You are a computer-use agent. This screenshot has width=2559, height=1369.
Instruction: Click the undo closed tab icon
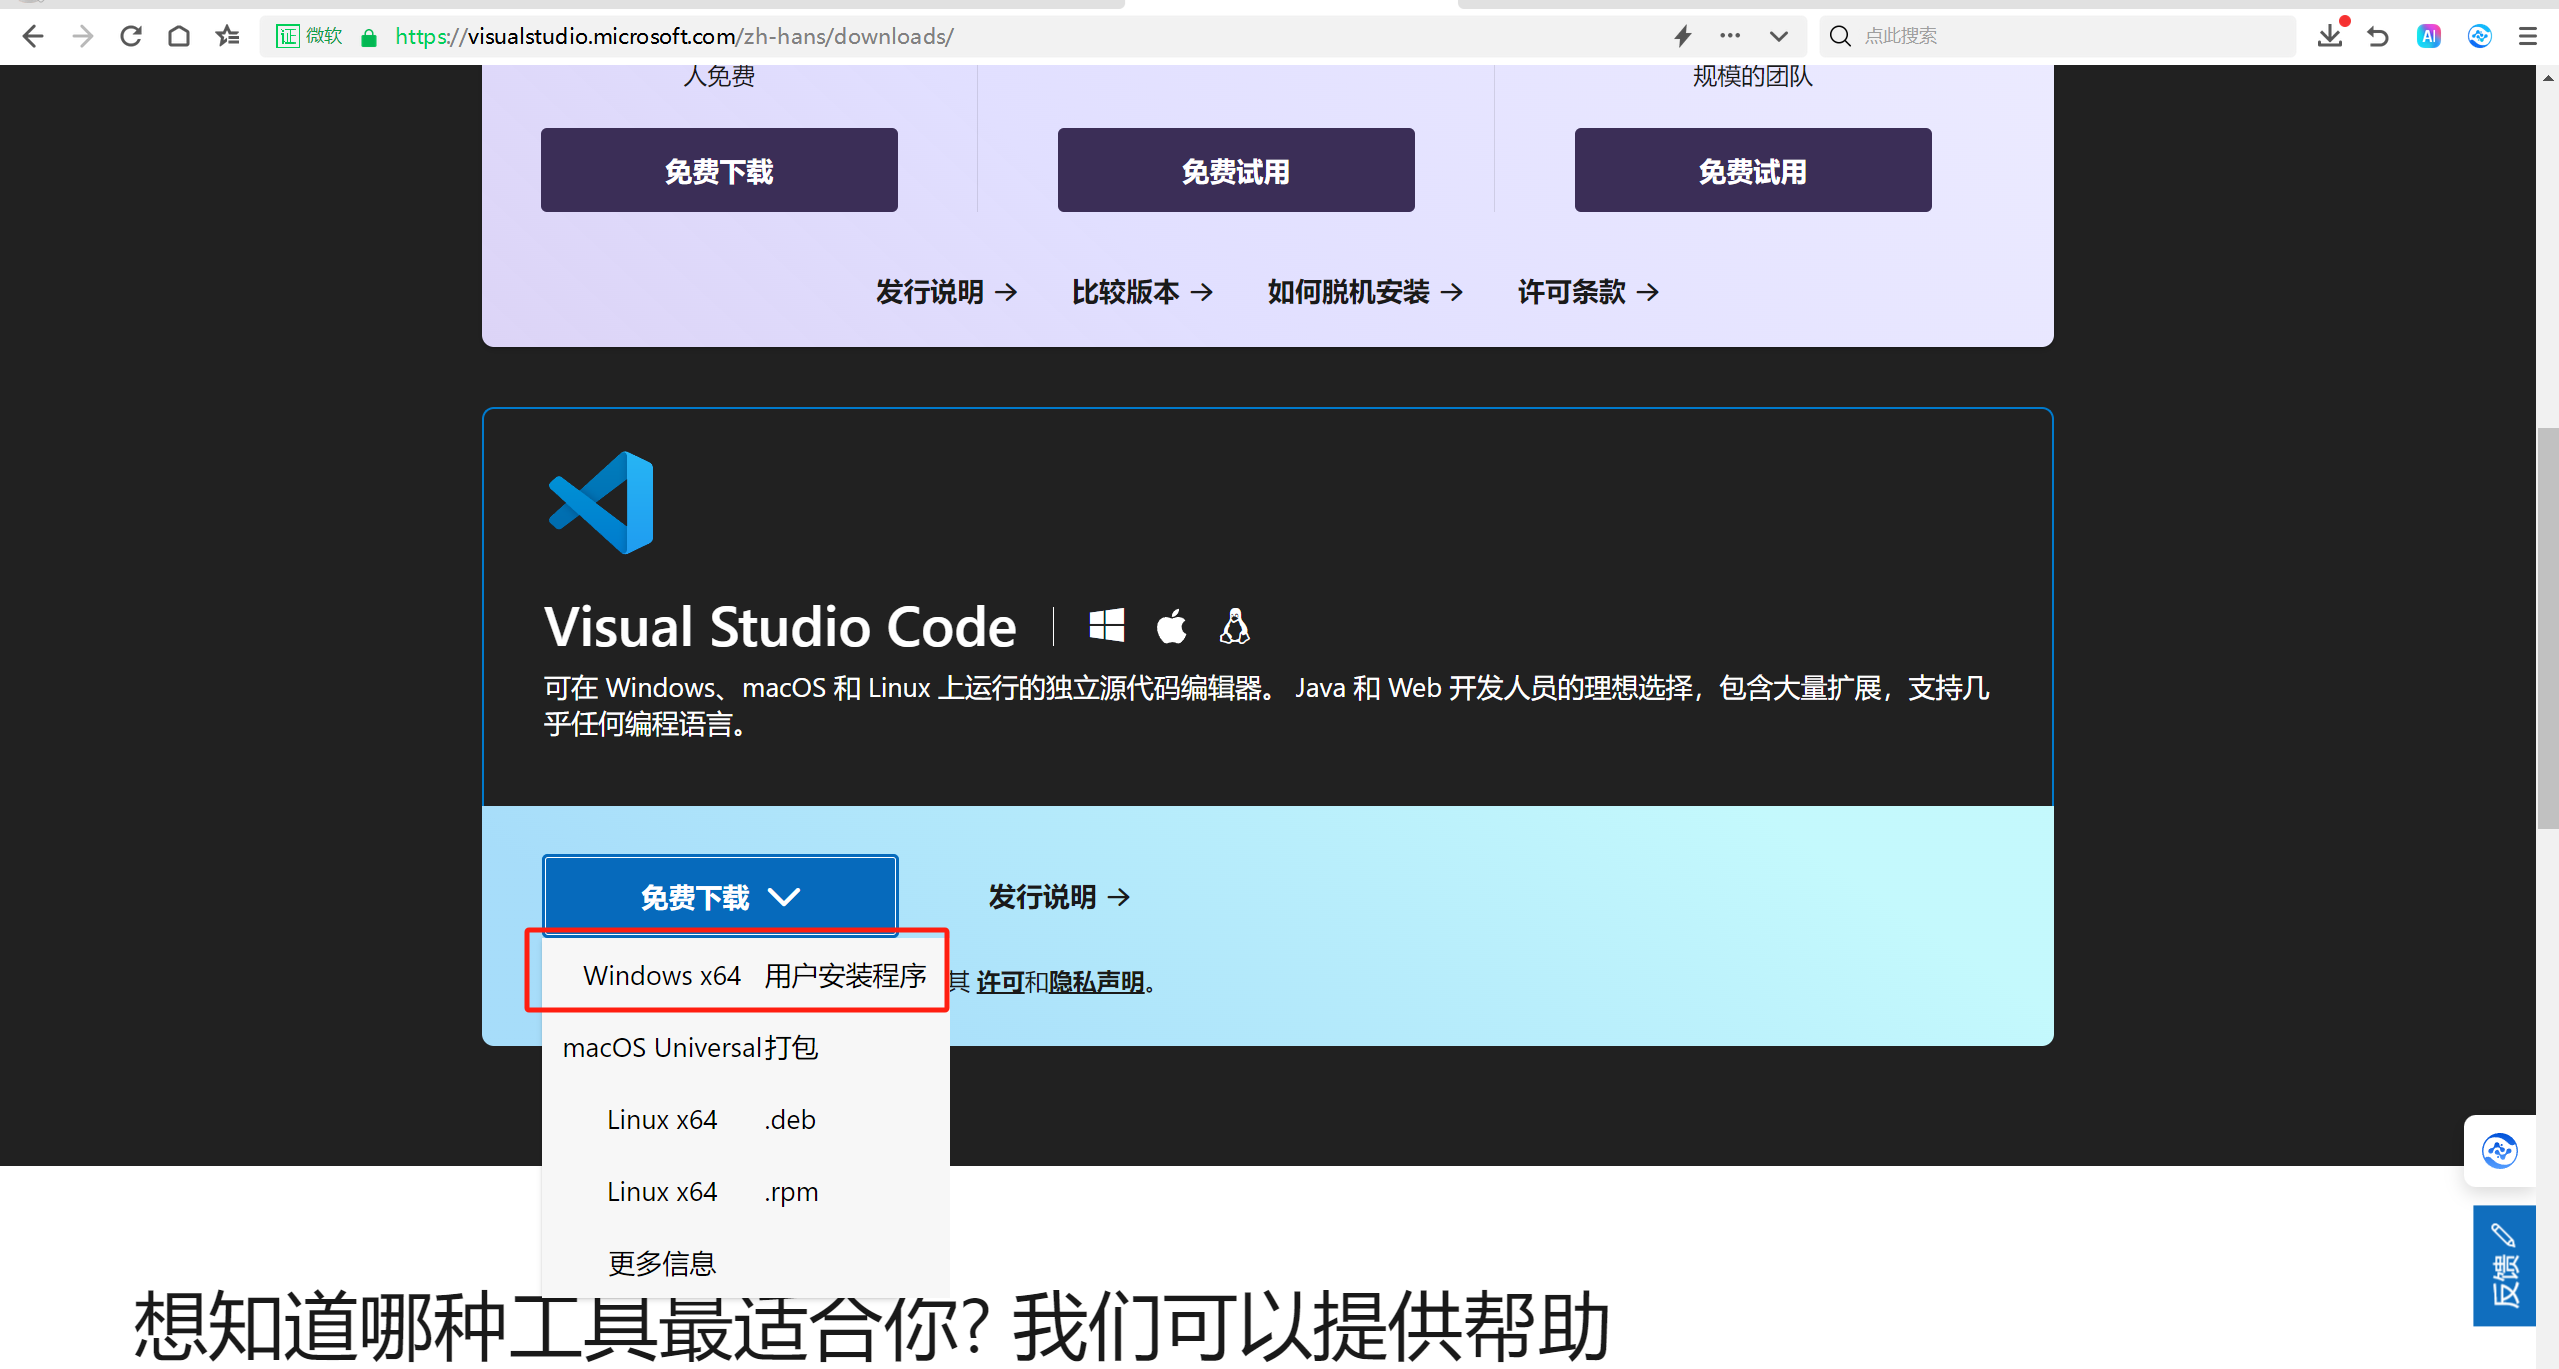[x=2378, y=37]
